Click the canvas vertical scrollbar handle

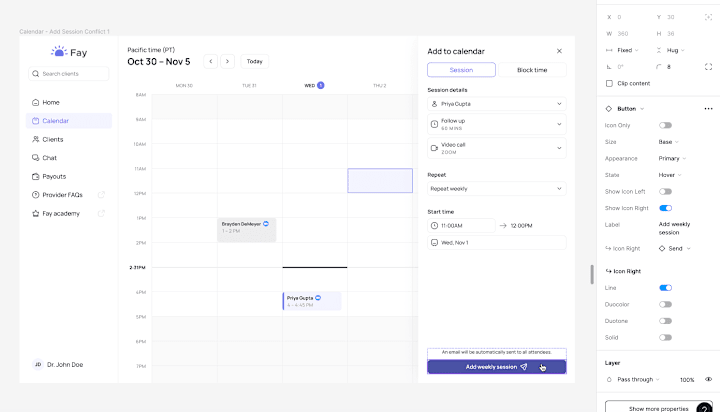click(x=592, y=275)
